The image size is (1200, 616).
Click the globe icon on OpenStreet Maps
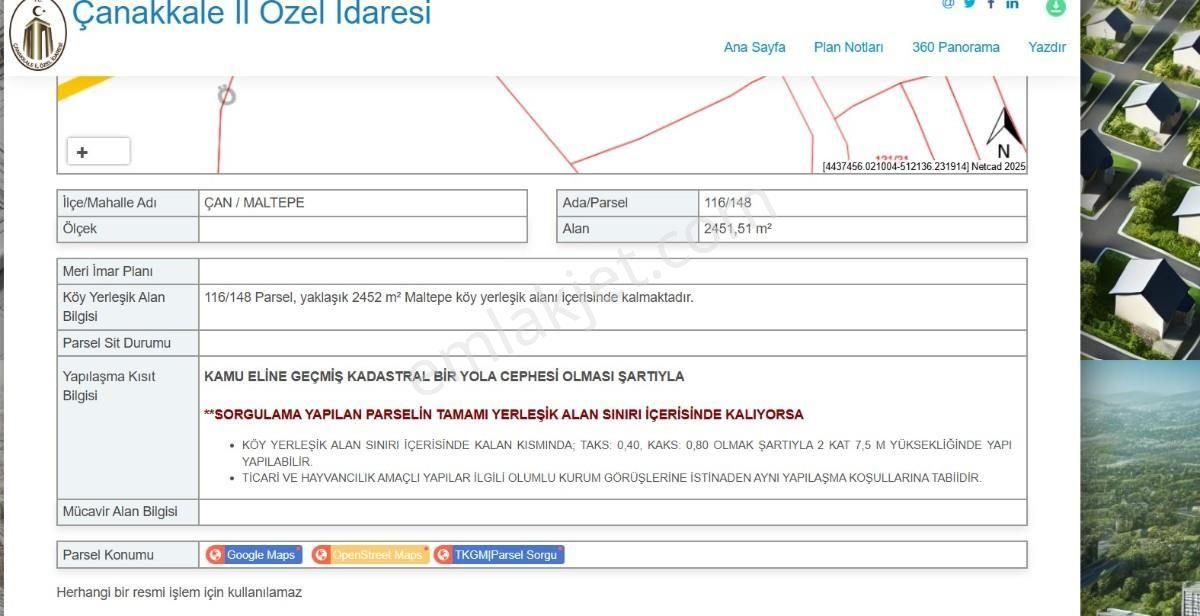(321, 554)
